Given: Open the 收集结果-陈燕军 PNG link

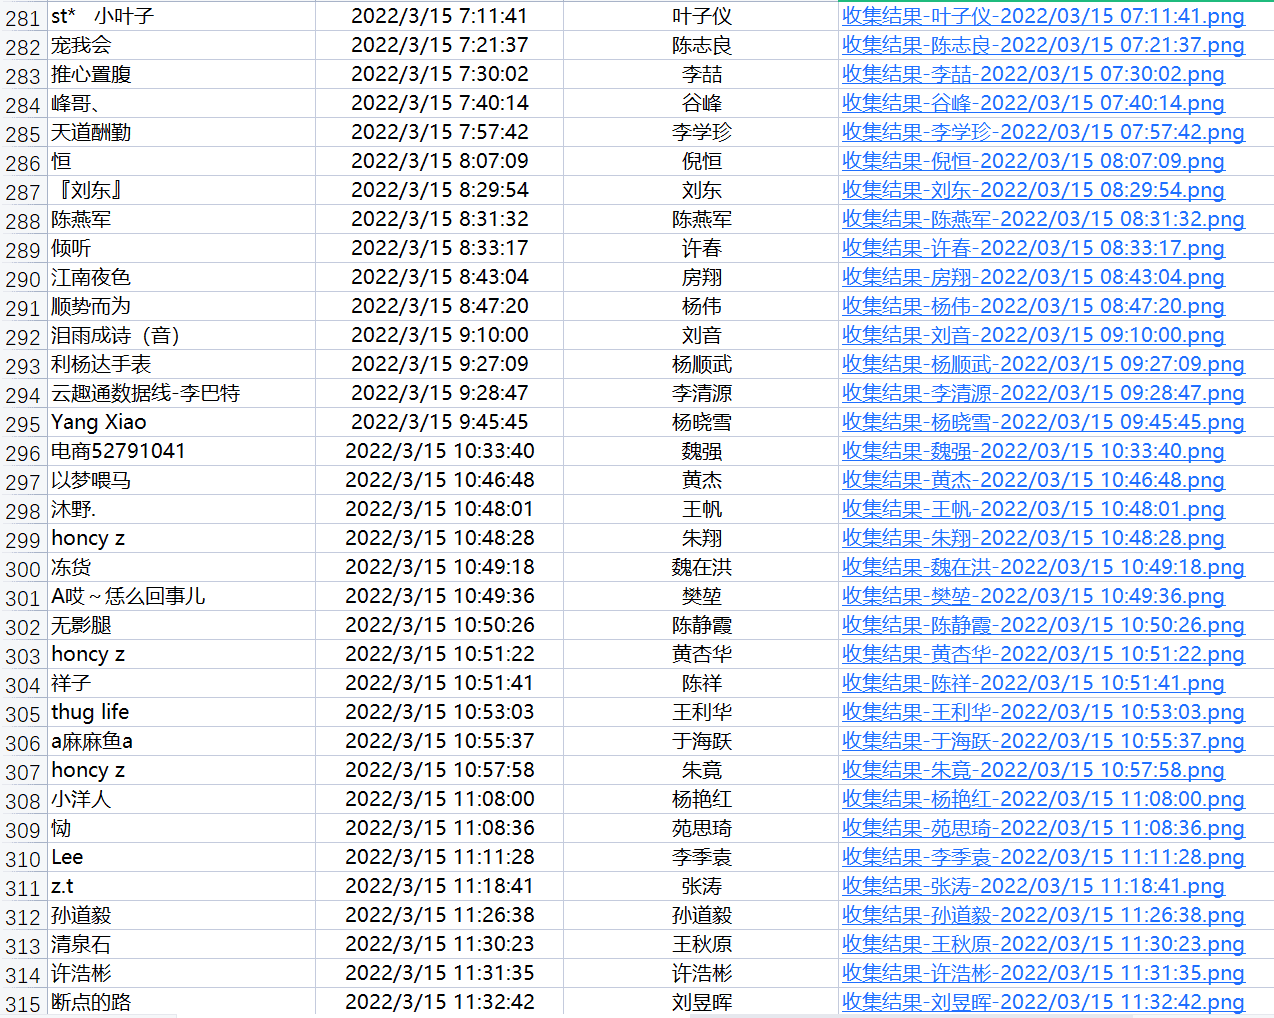Looking at the screenshot, I should click(1043, 219).
